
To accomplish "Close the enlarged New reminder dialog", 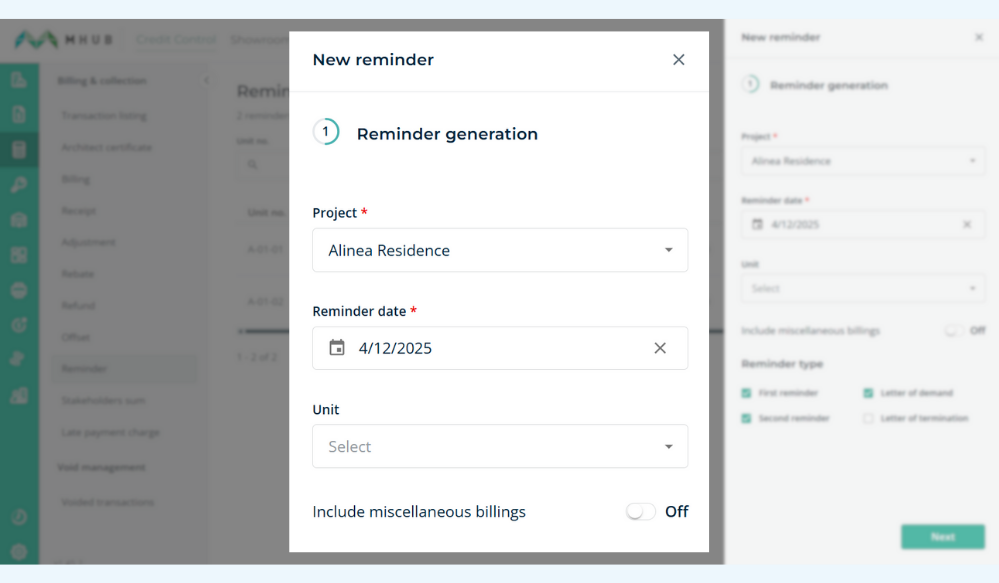I will coord(679,60).
